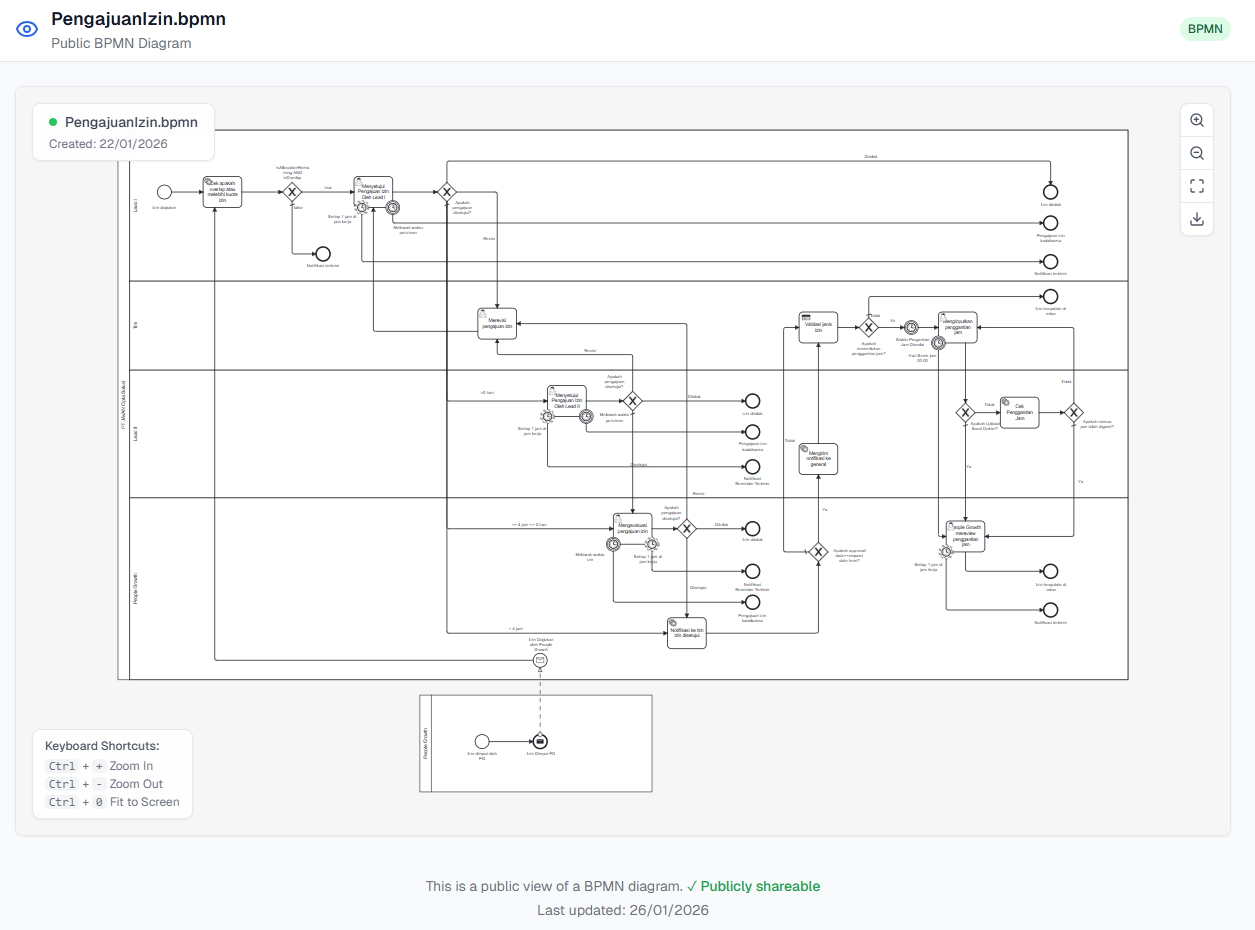Screen dimensions: 1255x930
Task: Click the BPMN badge in the top right
Action: tap(1205, 29)
